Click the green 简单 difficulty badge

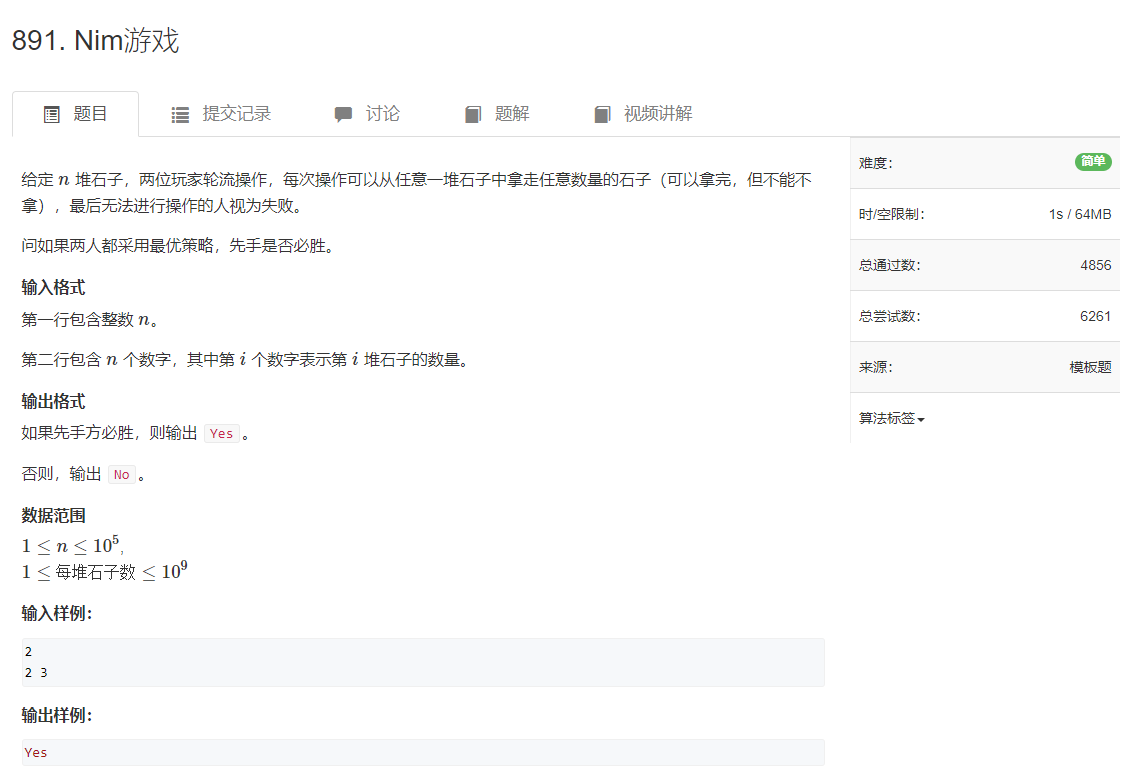click(1093, 161)
